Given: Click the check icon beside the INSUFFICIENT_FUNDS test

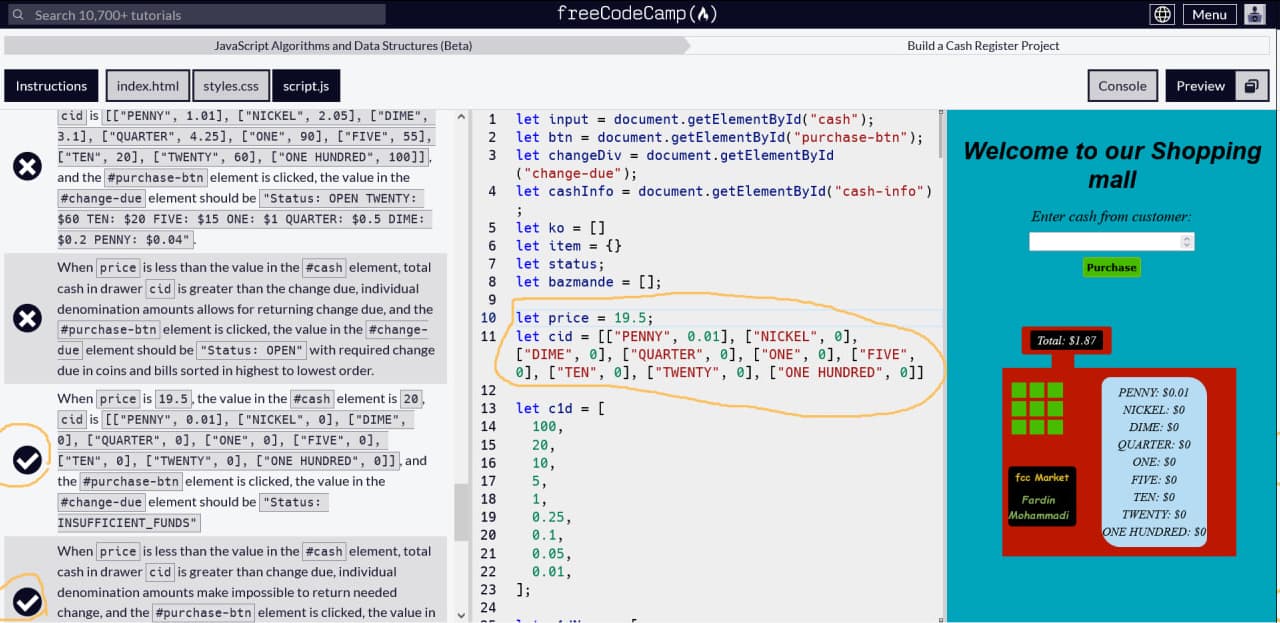Looking at the screenshot, I should [x=27, y=460].
